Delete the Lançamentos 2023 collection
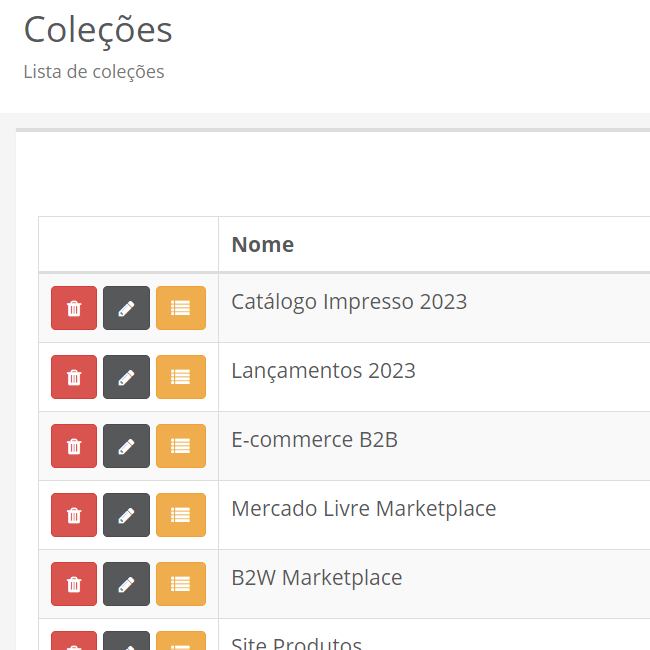This screenshot has width=650, height=650. [74, 377]
